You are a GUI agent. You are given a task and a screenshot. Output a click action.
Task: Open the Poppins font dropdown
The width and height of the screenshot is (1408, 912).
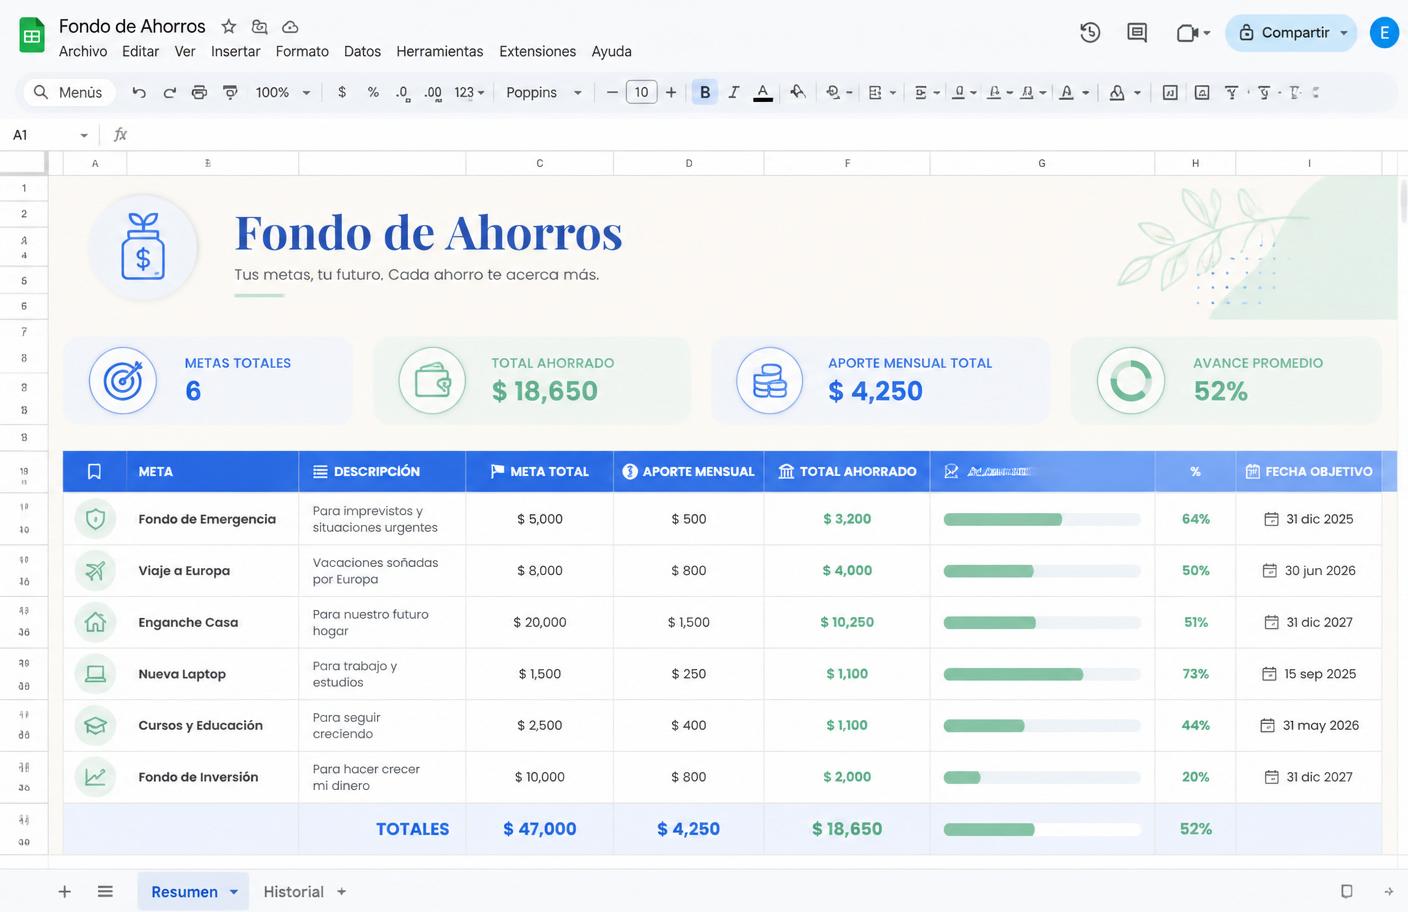pyautogui.click(x=544, y=92)
